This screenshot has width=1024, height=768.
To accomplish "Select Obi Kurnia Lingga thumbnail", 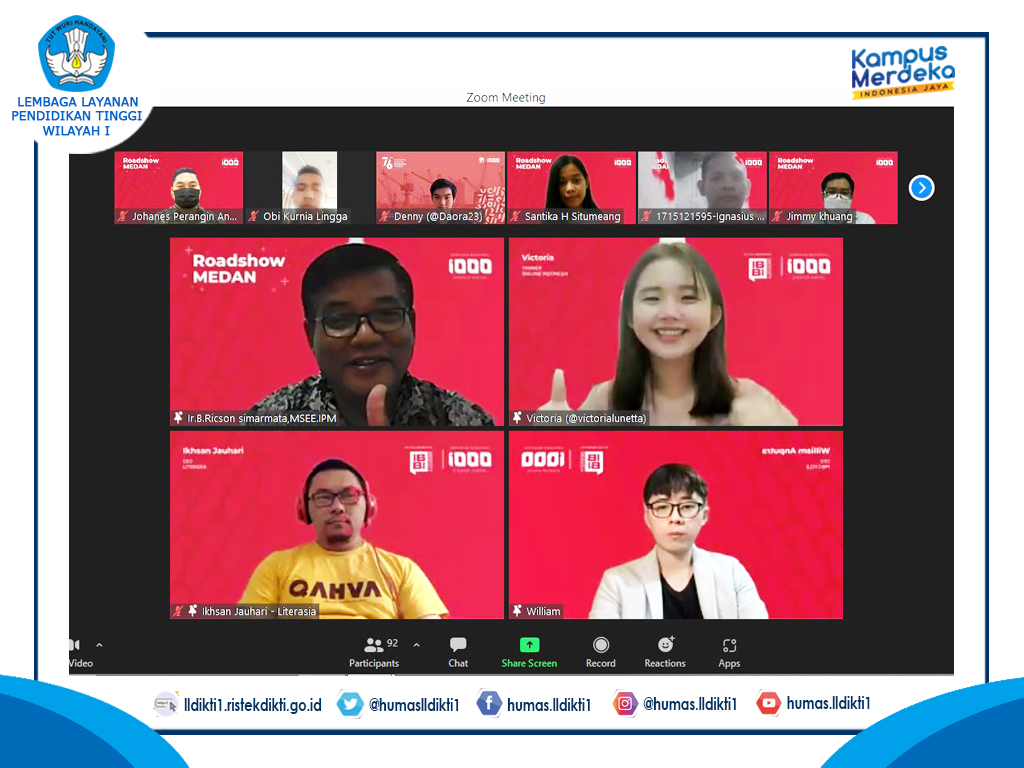I will [x=310, y=188].
